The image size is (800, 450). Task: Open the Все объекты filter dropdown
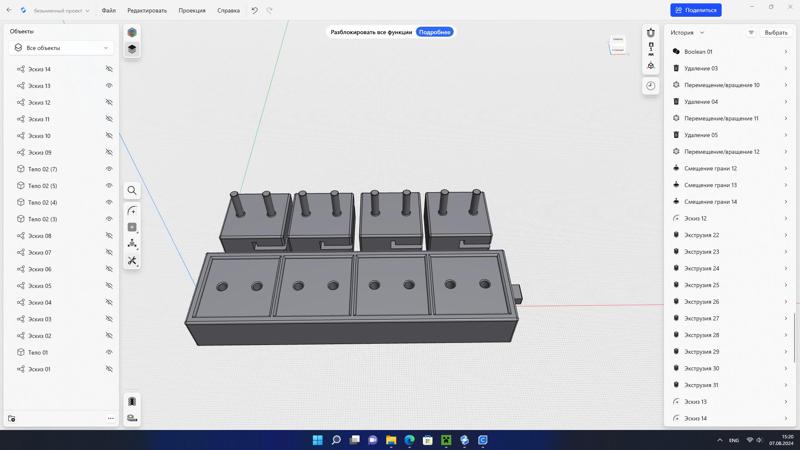tap(61, 48)
